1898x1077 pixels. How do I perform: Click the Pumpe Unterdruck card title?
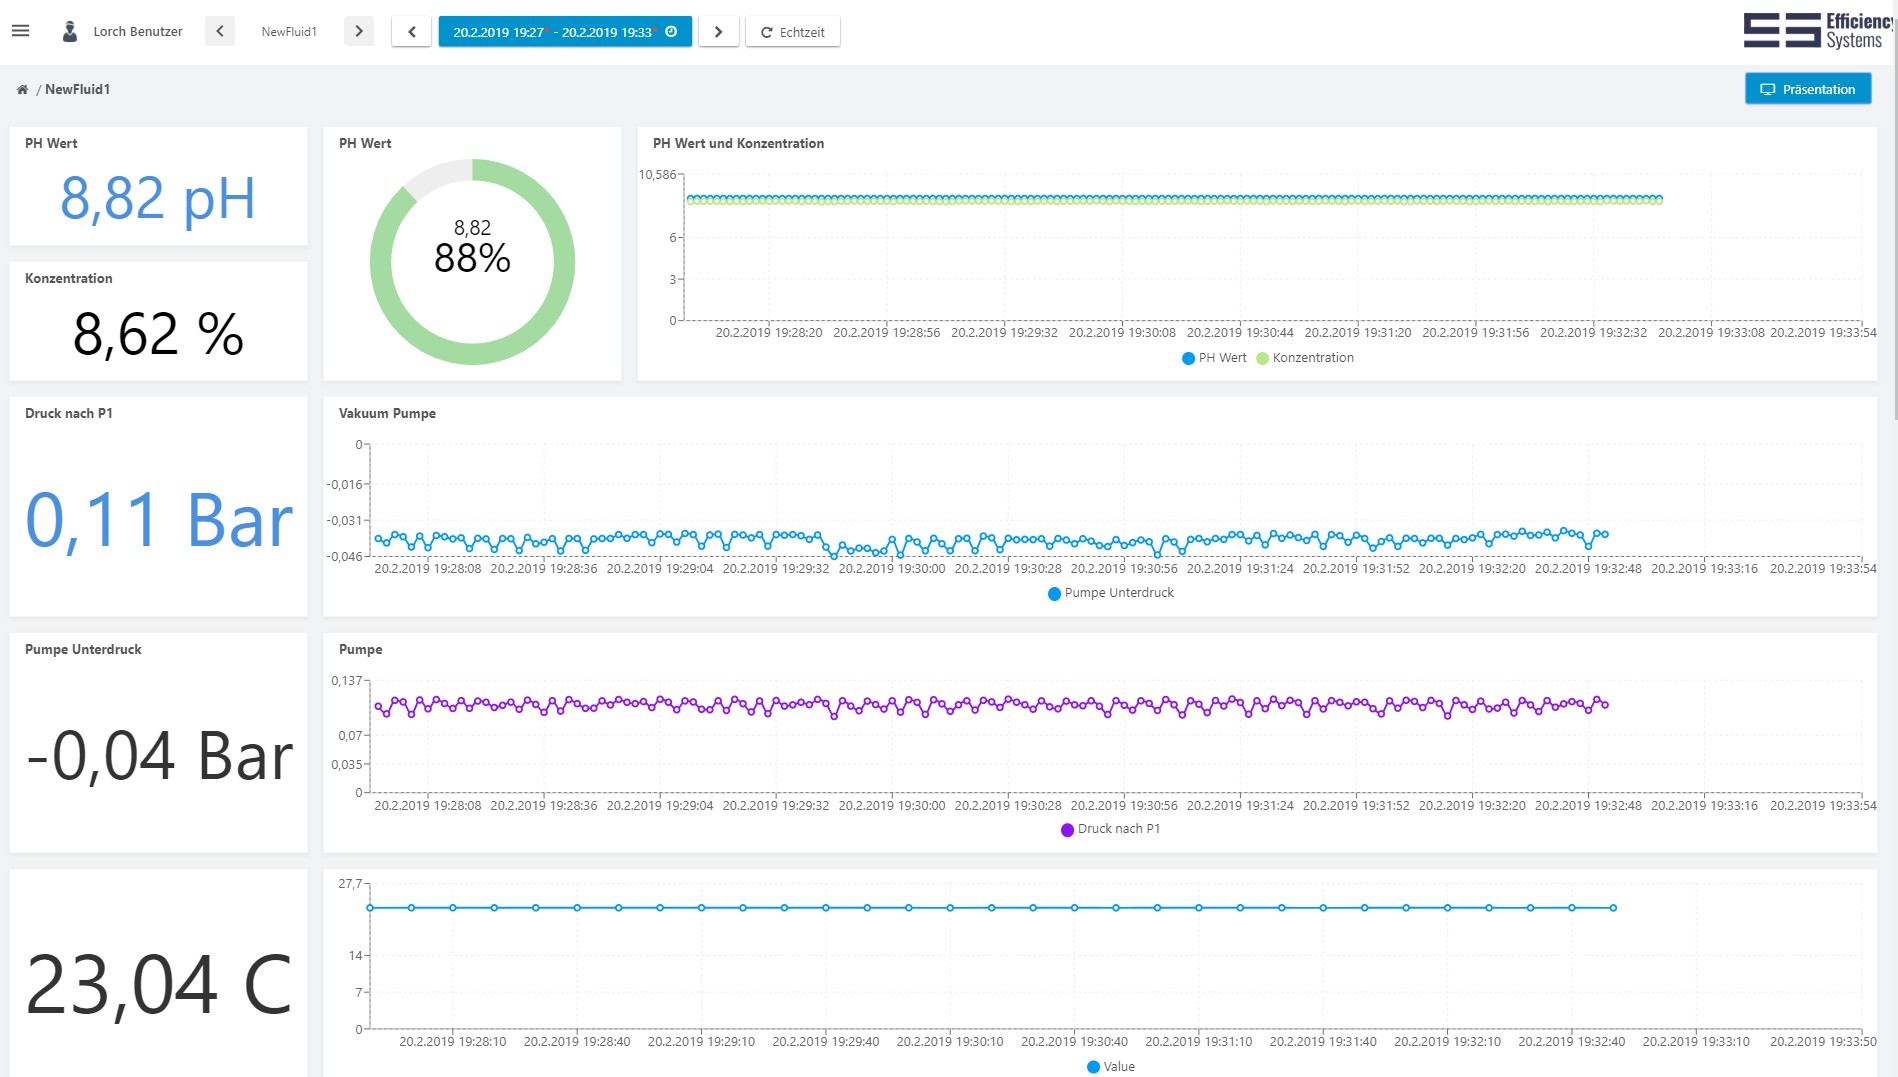pyautogui.click(x=83, y=649)
